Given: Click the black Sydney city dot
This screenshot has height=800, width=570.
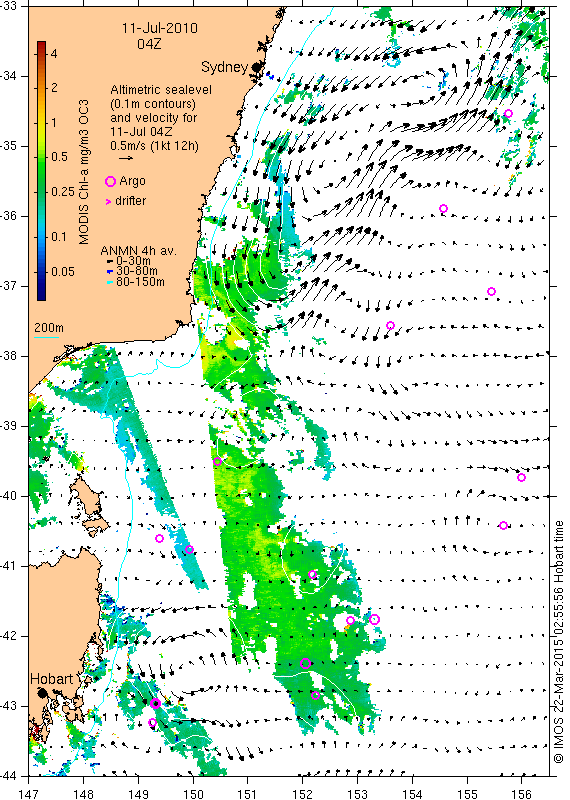Looking at the screenshot, I should (257, 67).
